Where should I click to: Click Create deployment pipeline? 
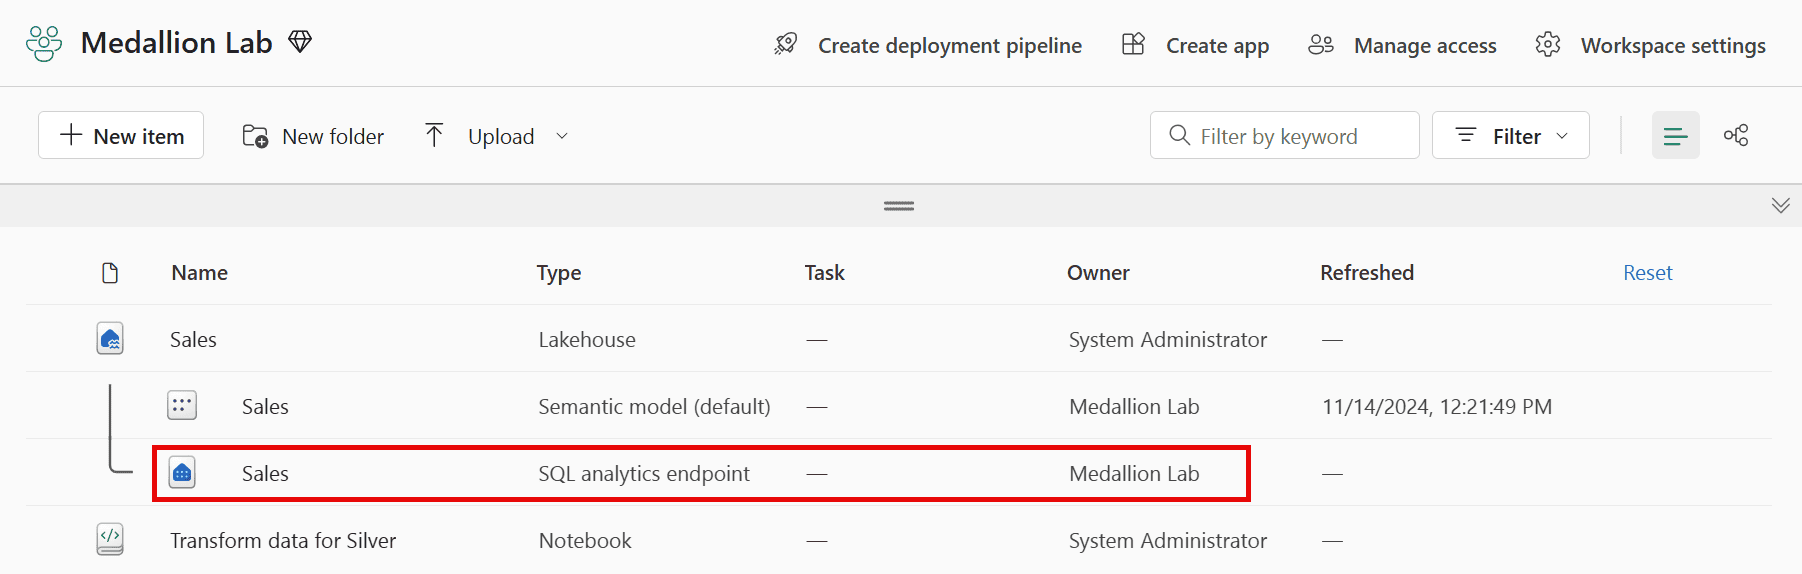click(928, 46)
